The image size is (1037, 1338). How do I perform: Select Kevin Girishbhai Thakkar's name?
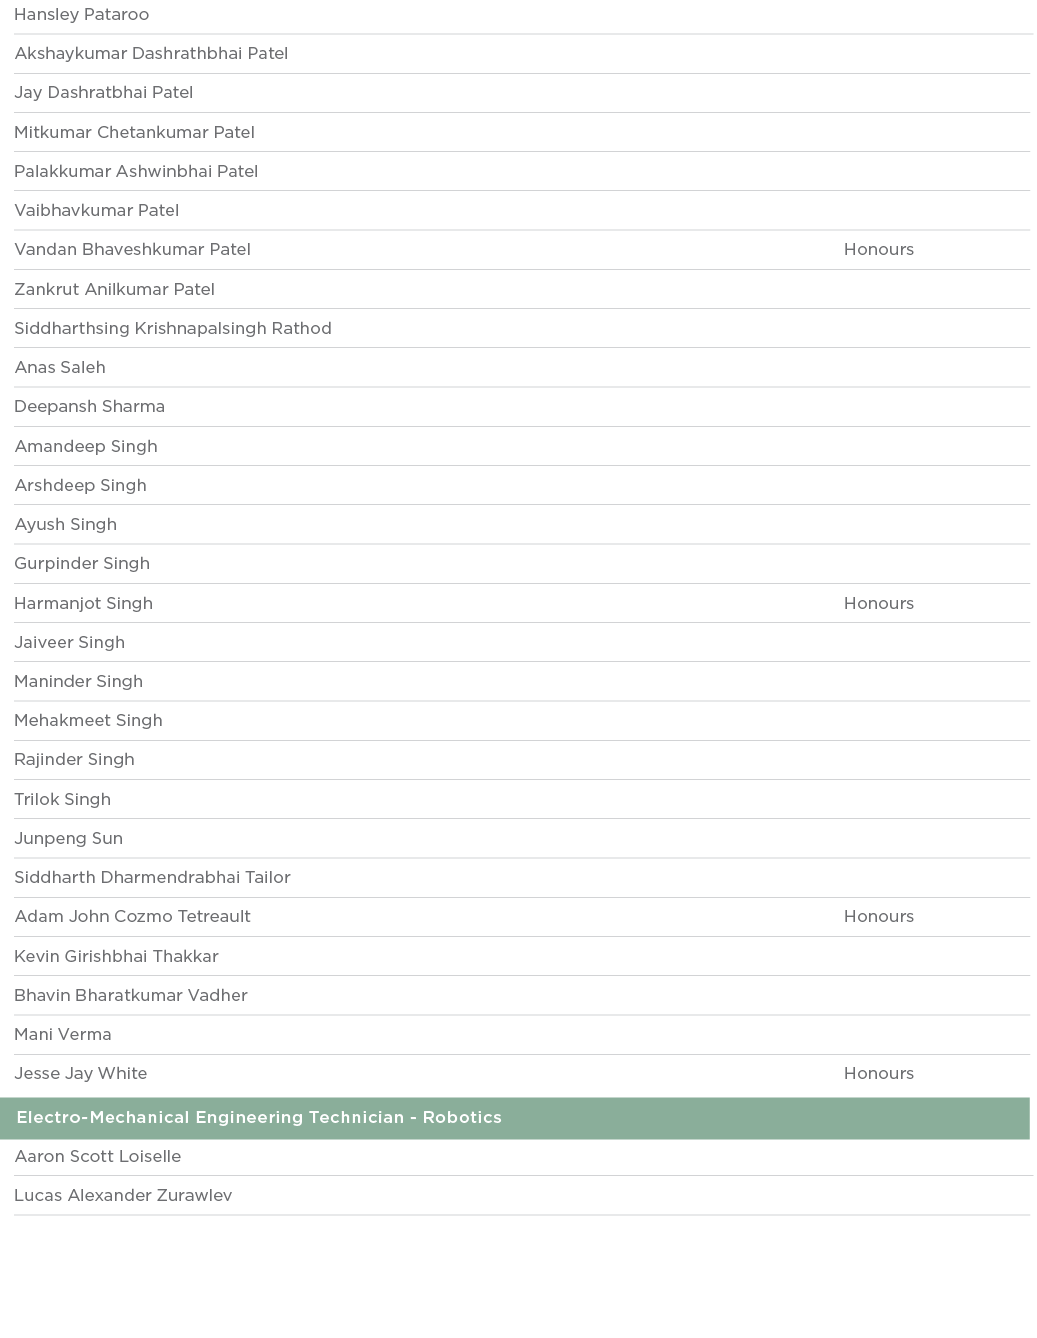pos(116,956)
